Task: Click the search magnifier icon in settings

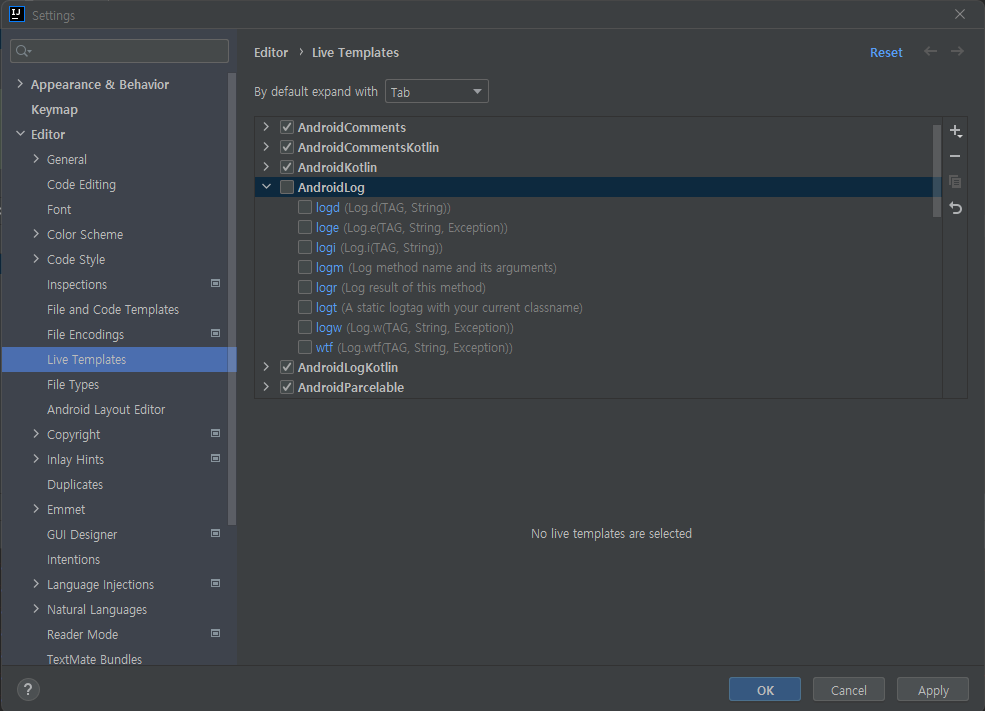Action: pos(23,51)
